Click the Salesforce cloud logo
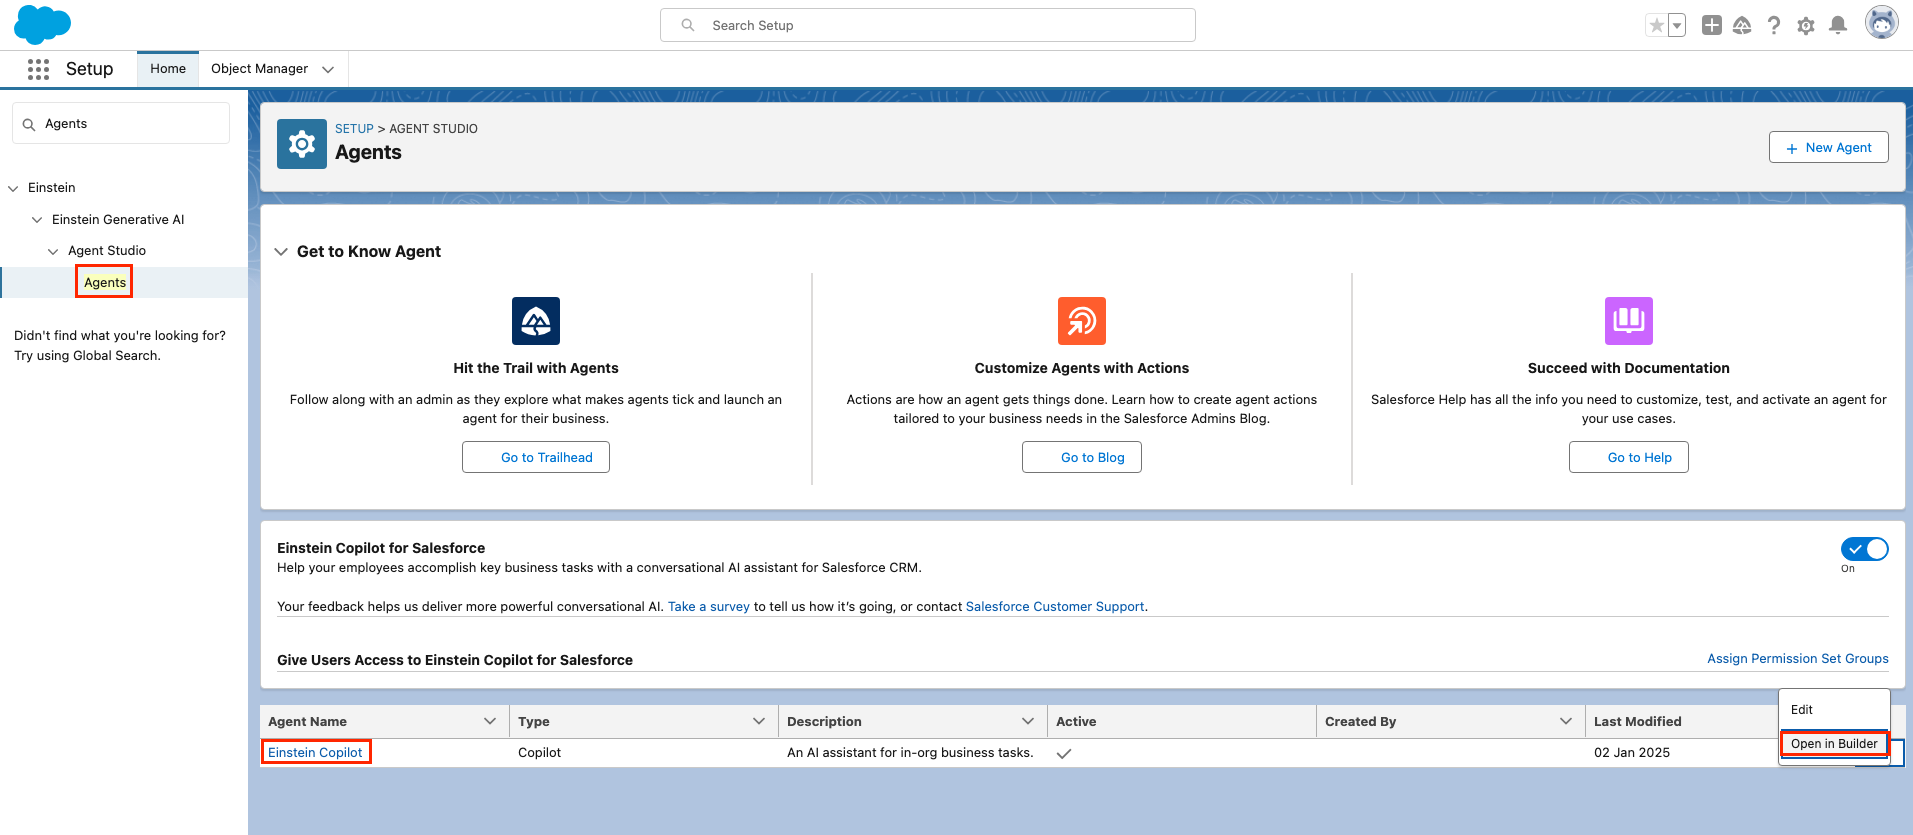 [x=42, y=24]
